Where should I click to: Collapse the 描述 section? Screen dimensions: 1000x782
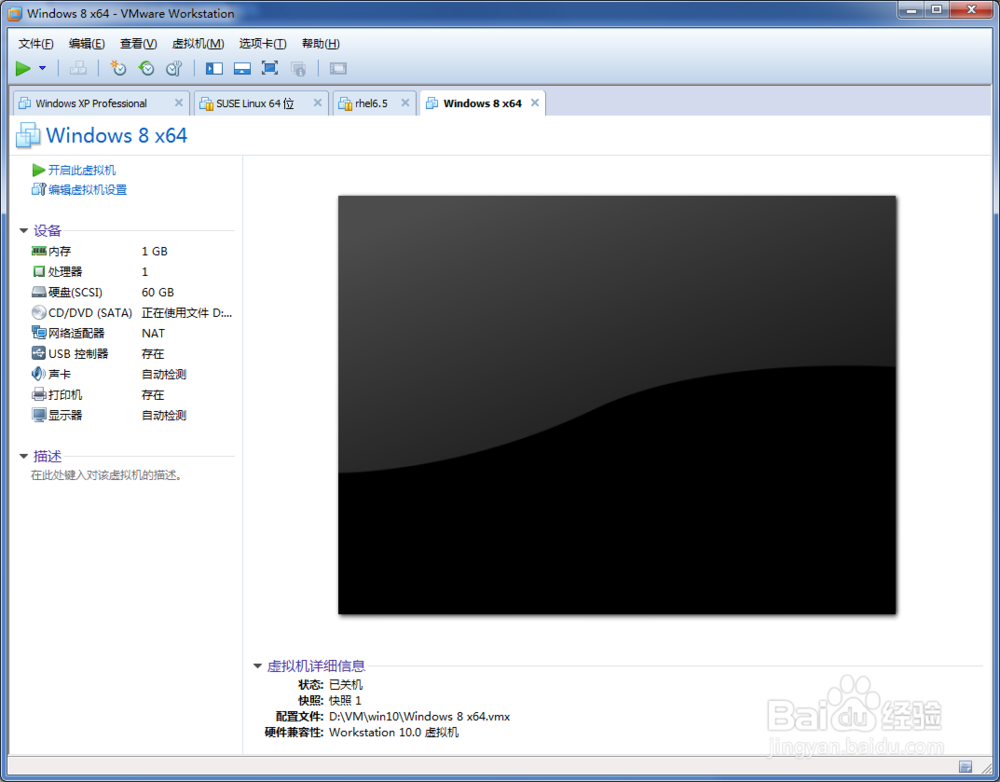[24, 456]
